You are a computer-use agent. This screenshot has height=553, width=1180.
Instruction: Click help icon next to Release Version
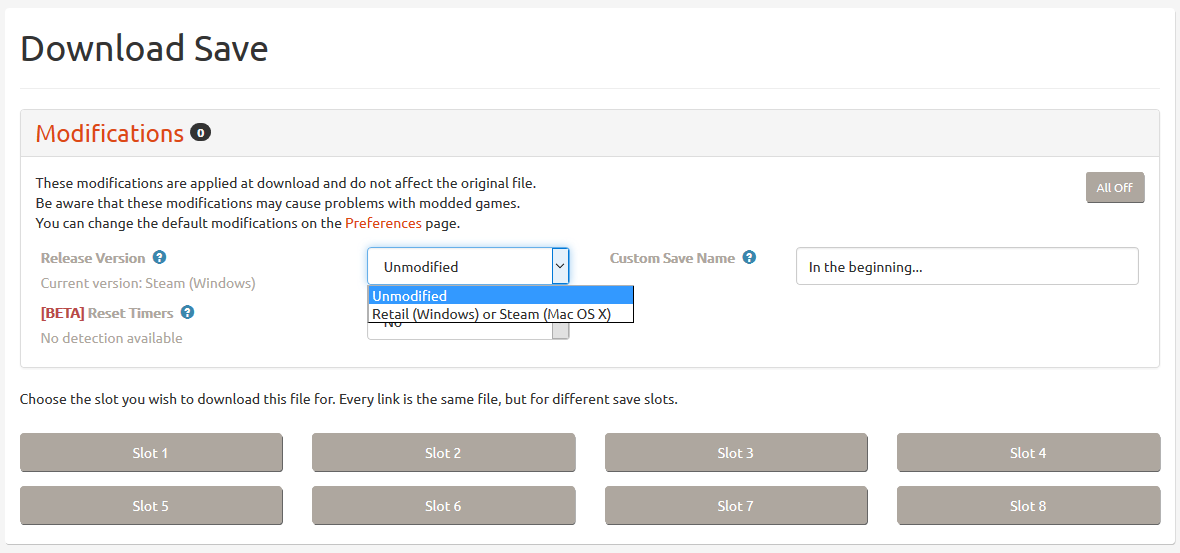tap(160, 258)
